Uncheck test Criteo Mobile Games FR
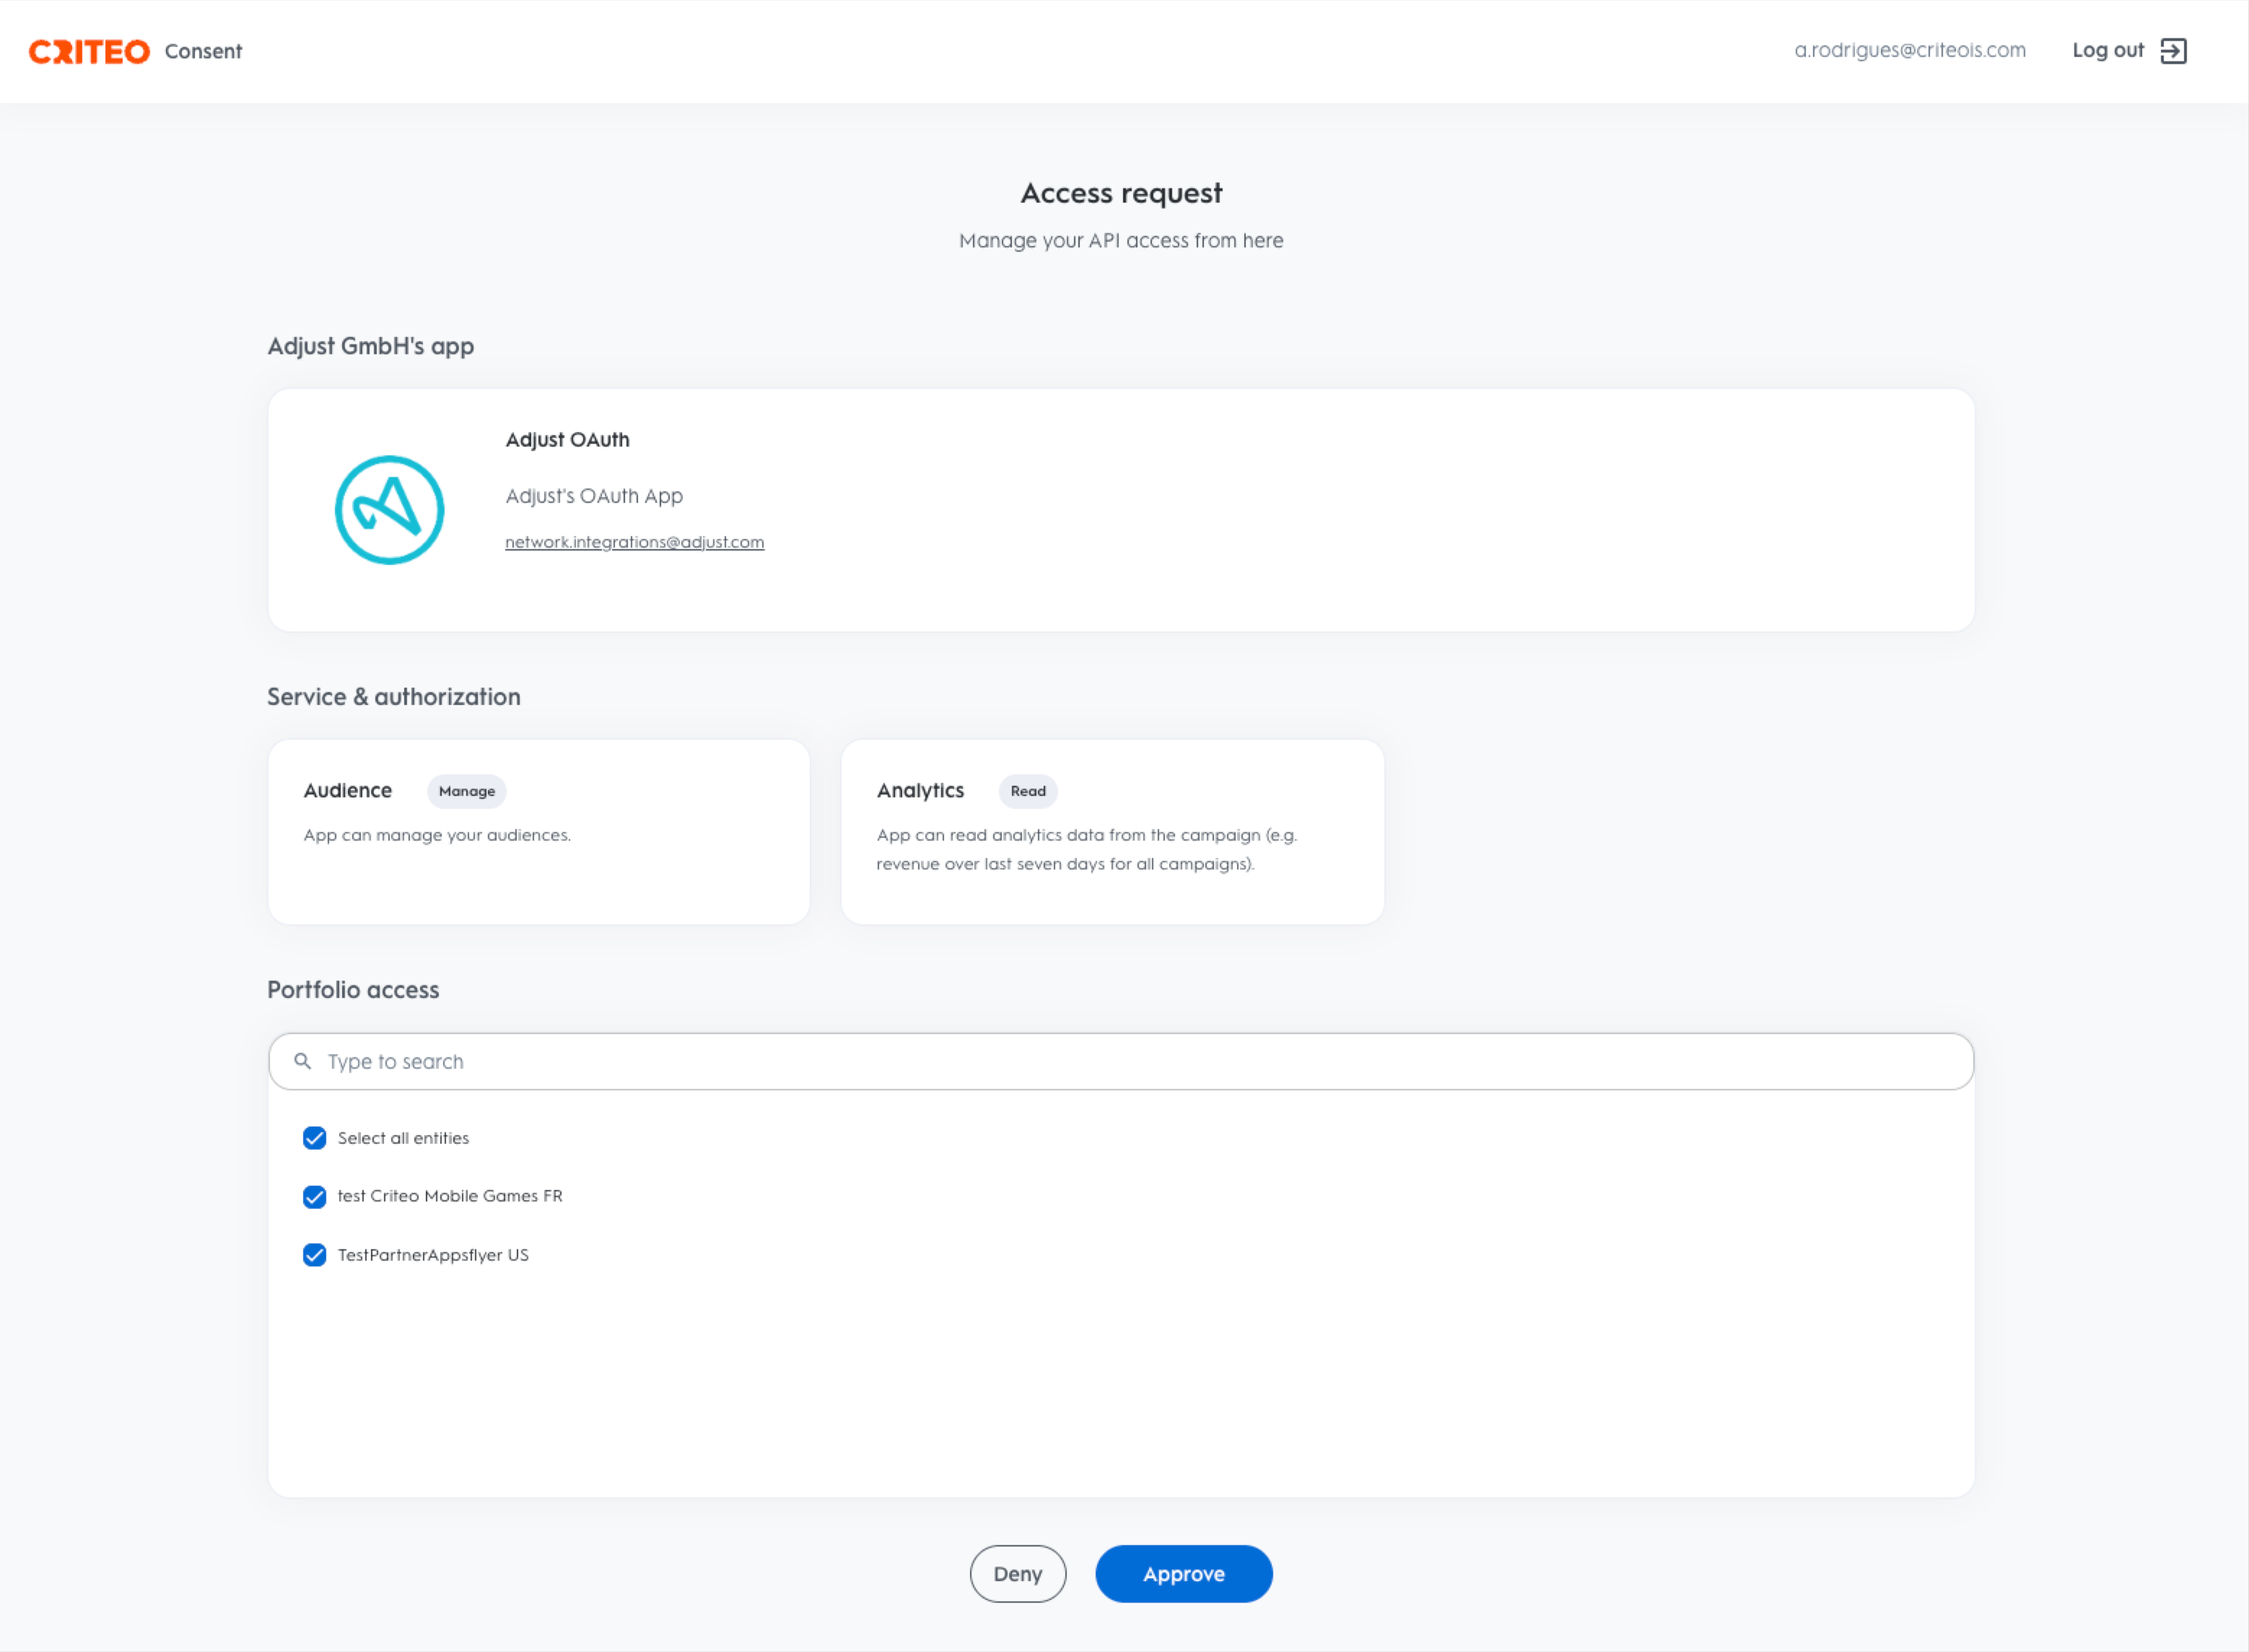Image resolution: width=2249 pixels, height=1652 pixels. click(x=314, y=1197)
